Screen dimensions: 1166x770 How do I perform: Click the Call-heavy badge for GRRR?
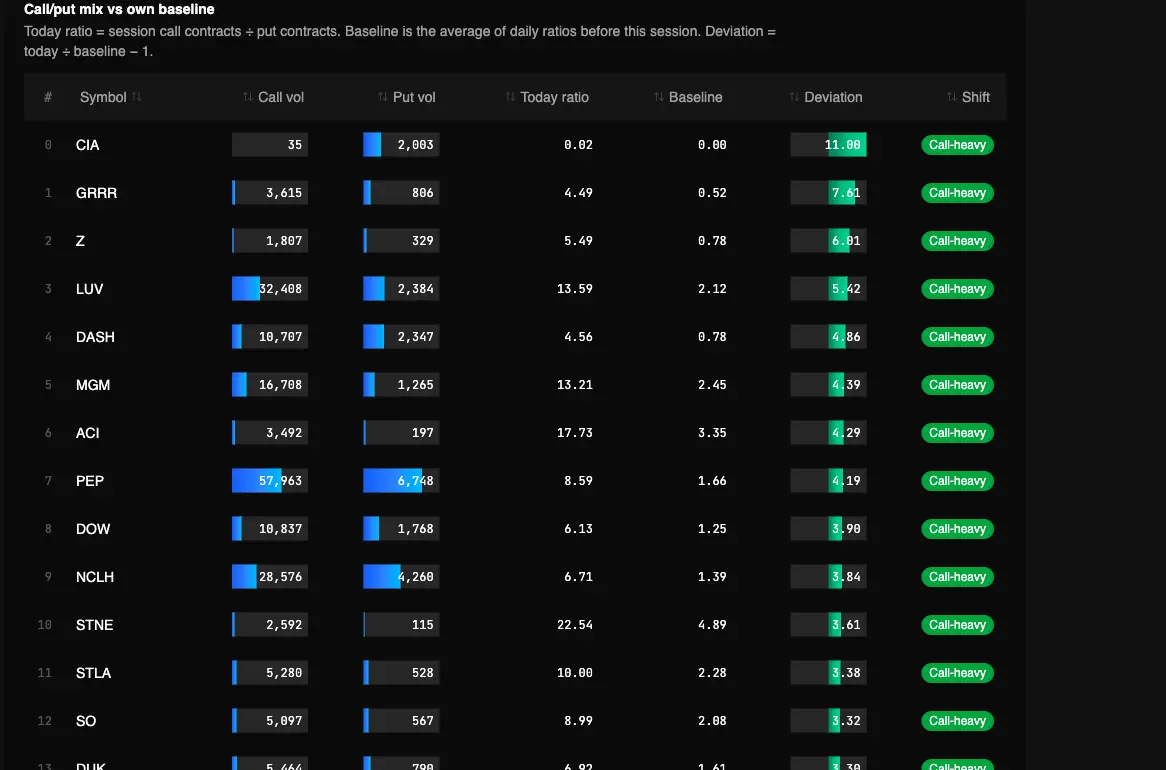(957, 193)
